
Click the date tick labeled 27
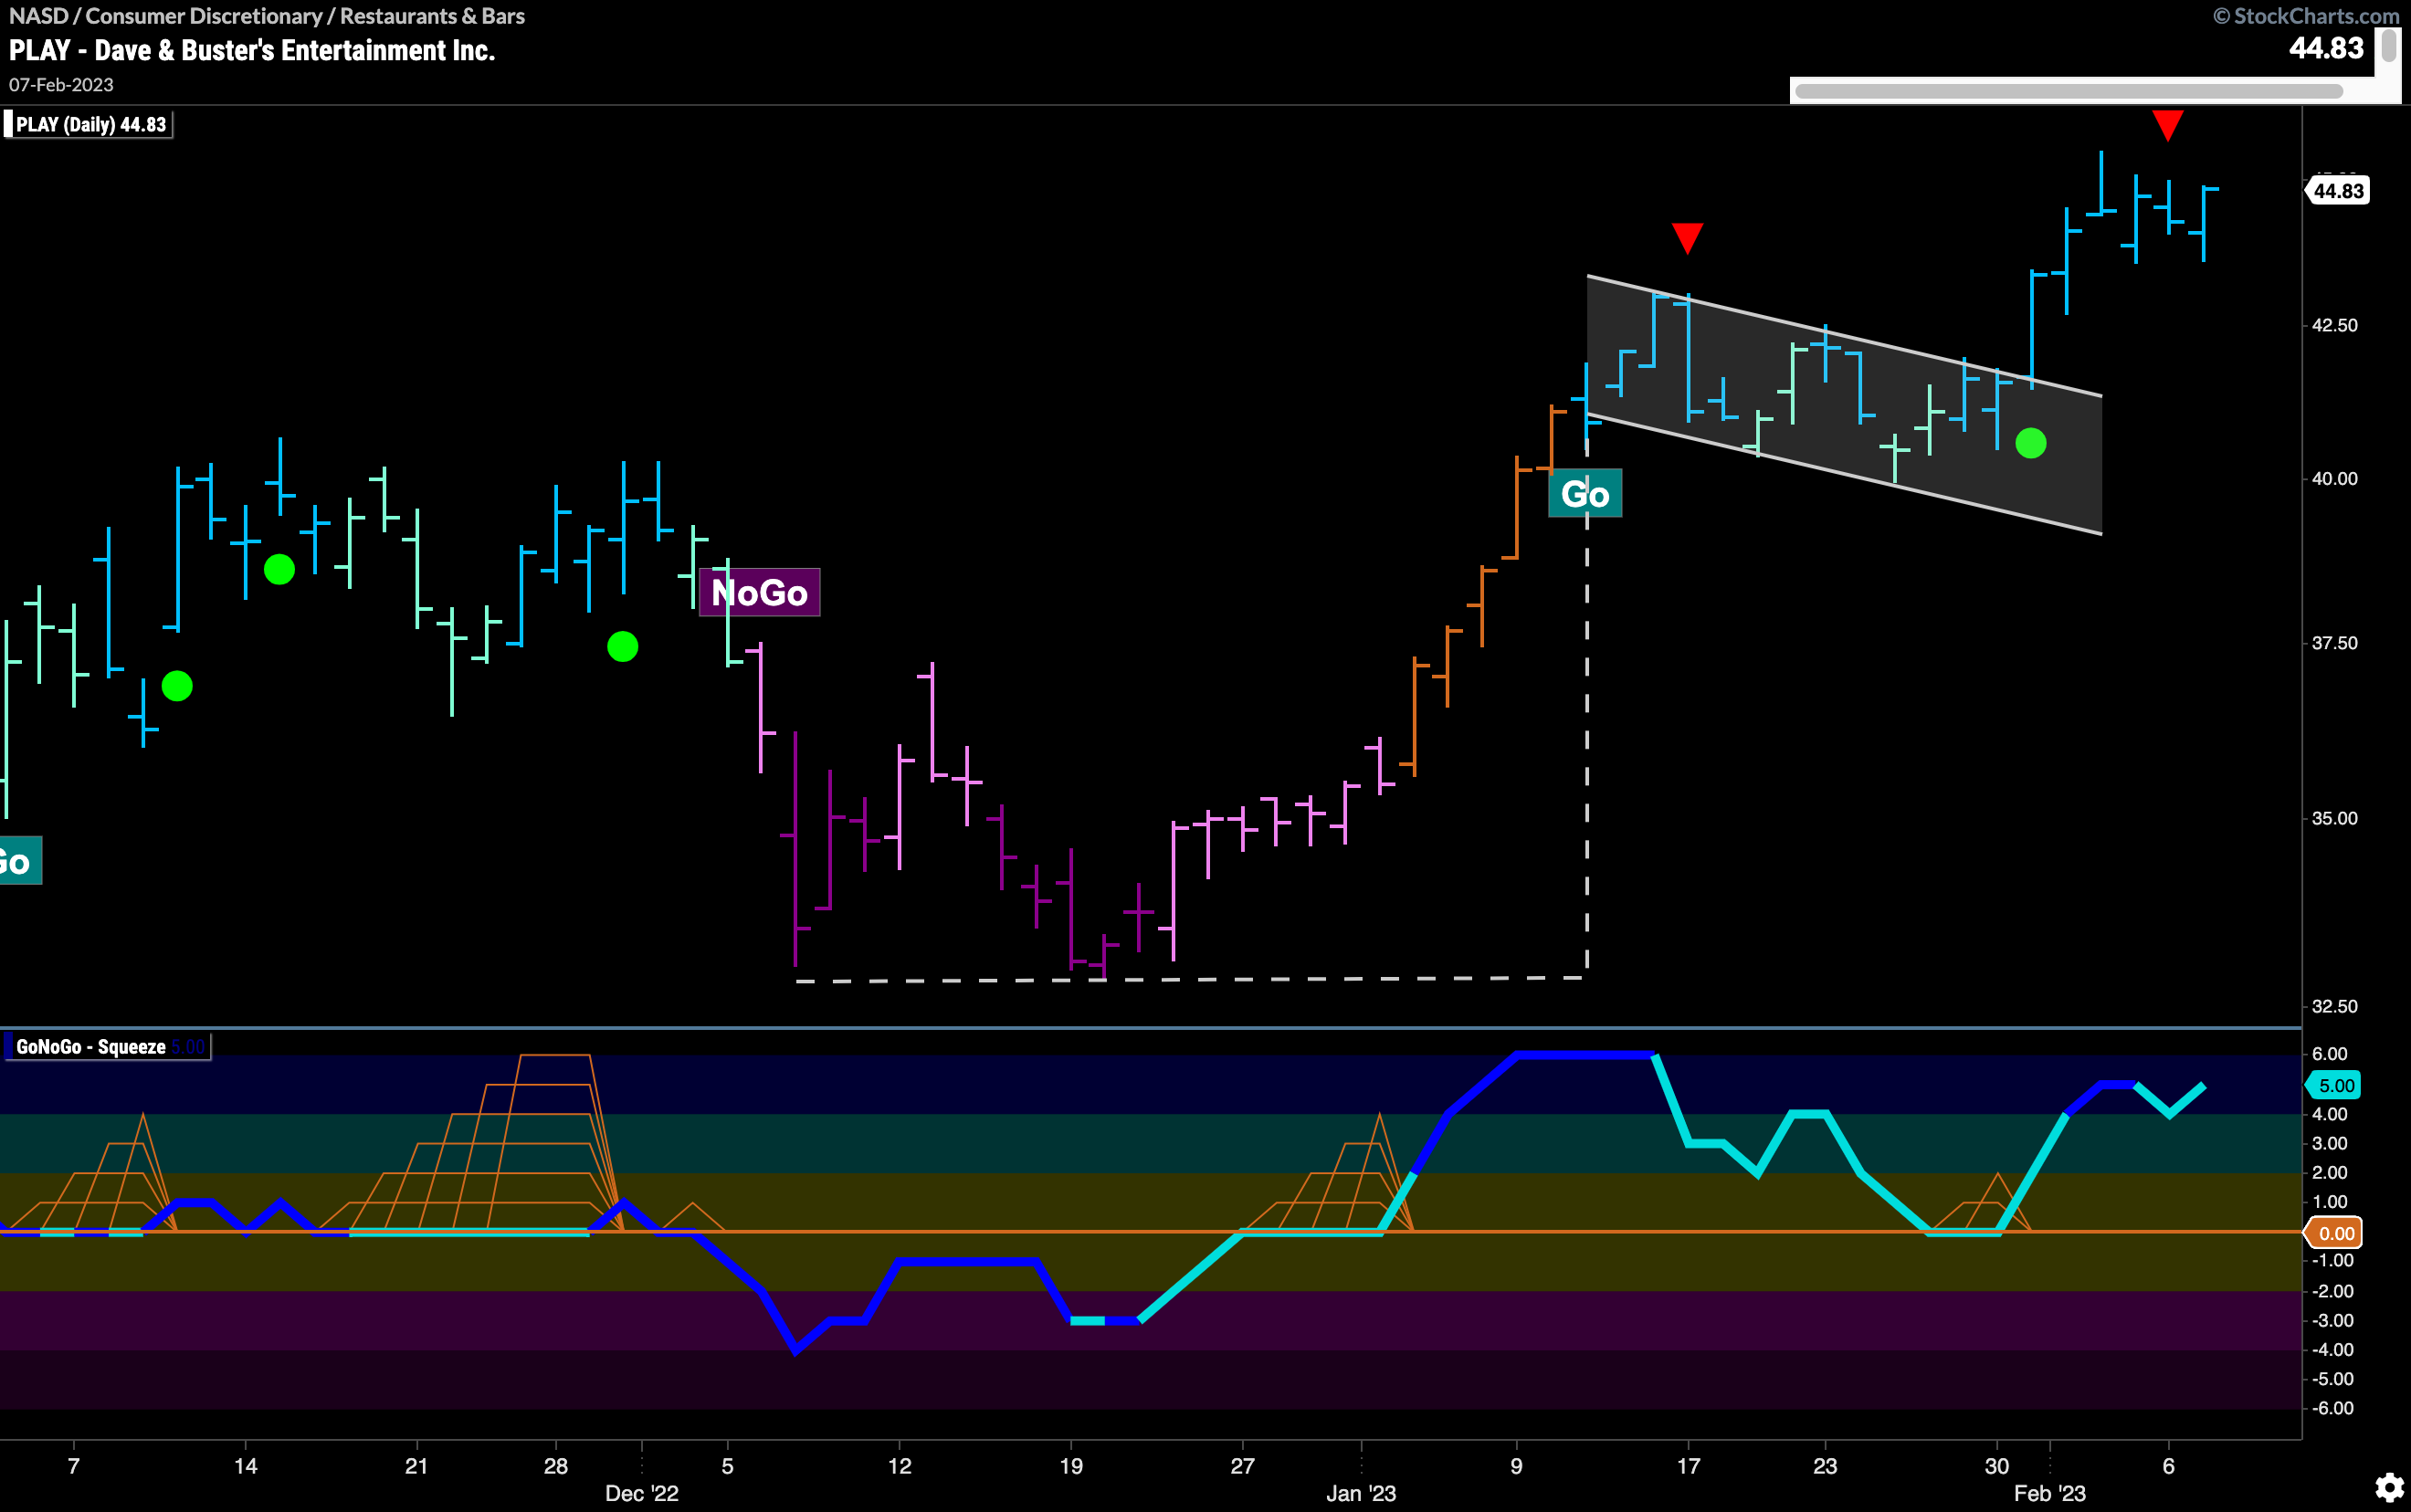point(1242,1466)
